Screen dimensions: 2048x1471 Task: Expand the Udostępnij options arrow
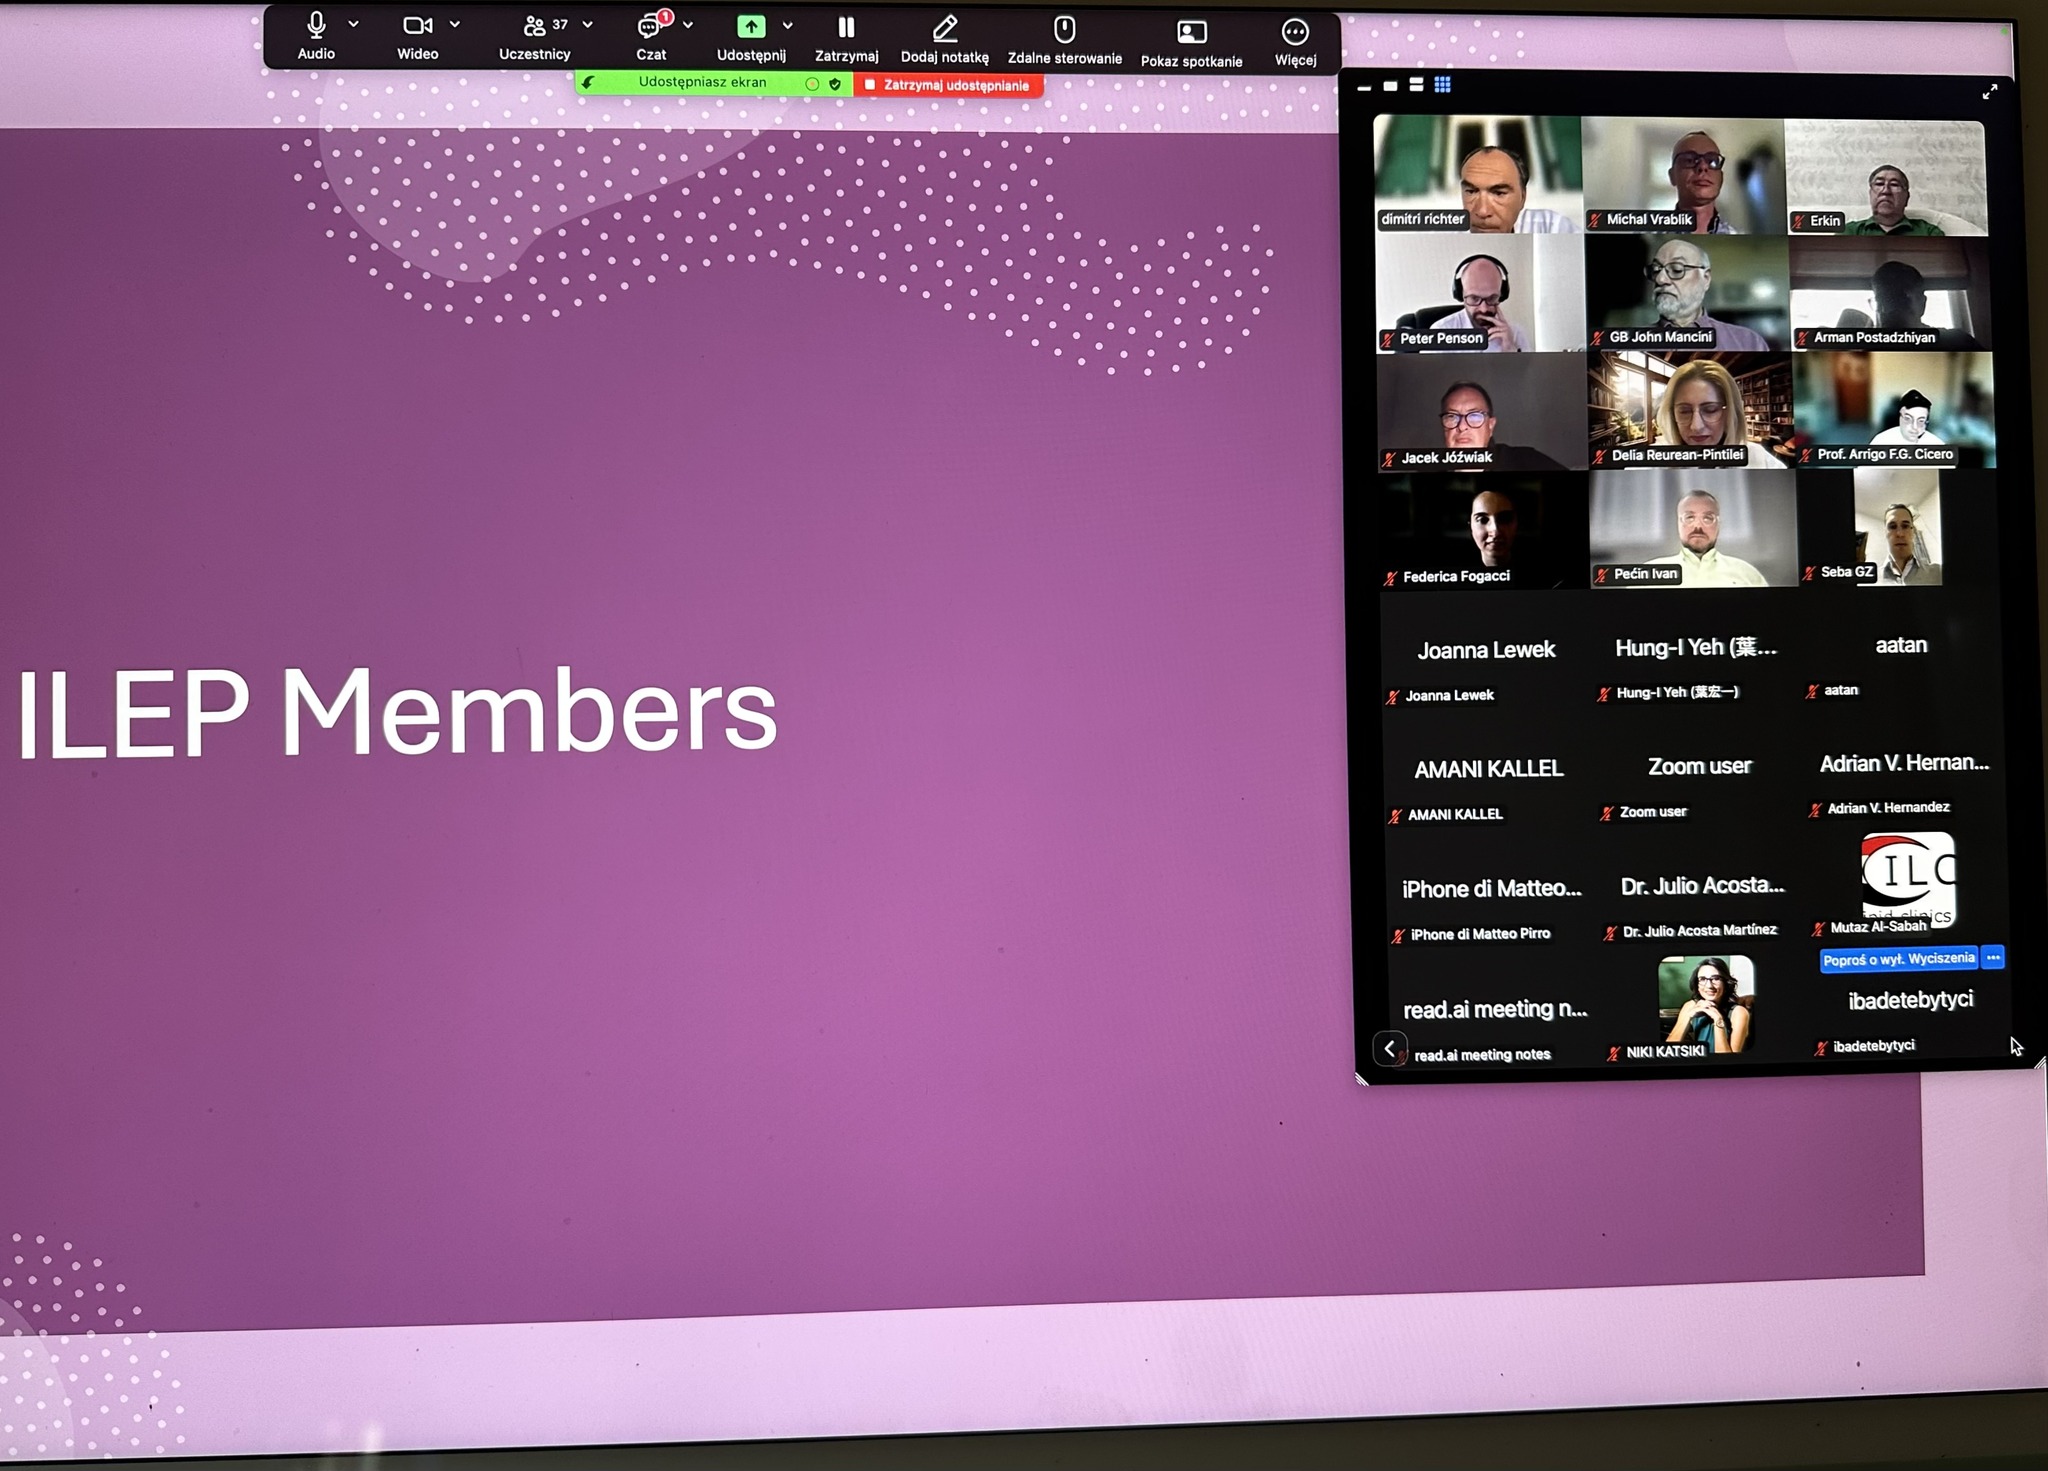tap(788, 26)
